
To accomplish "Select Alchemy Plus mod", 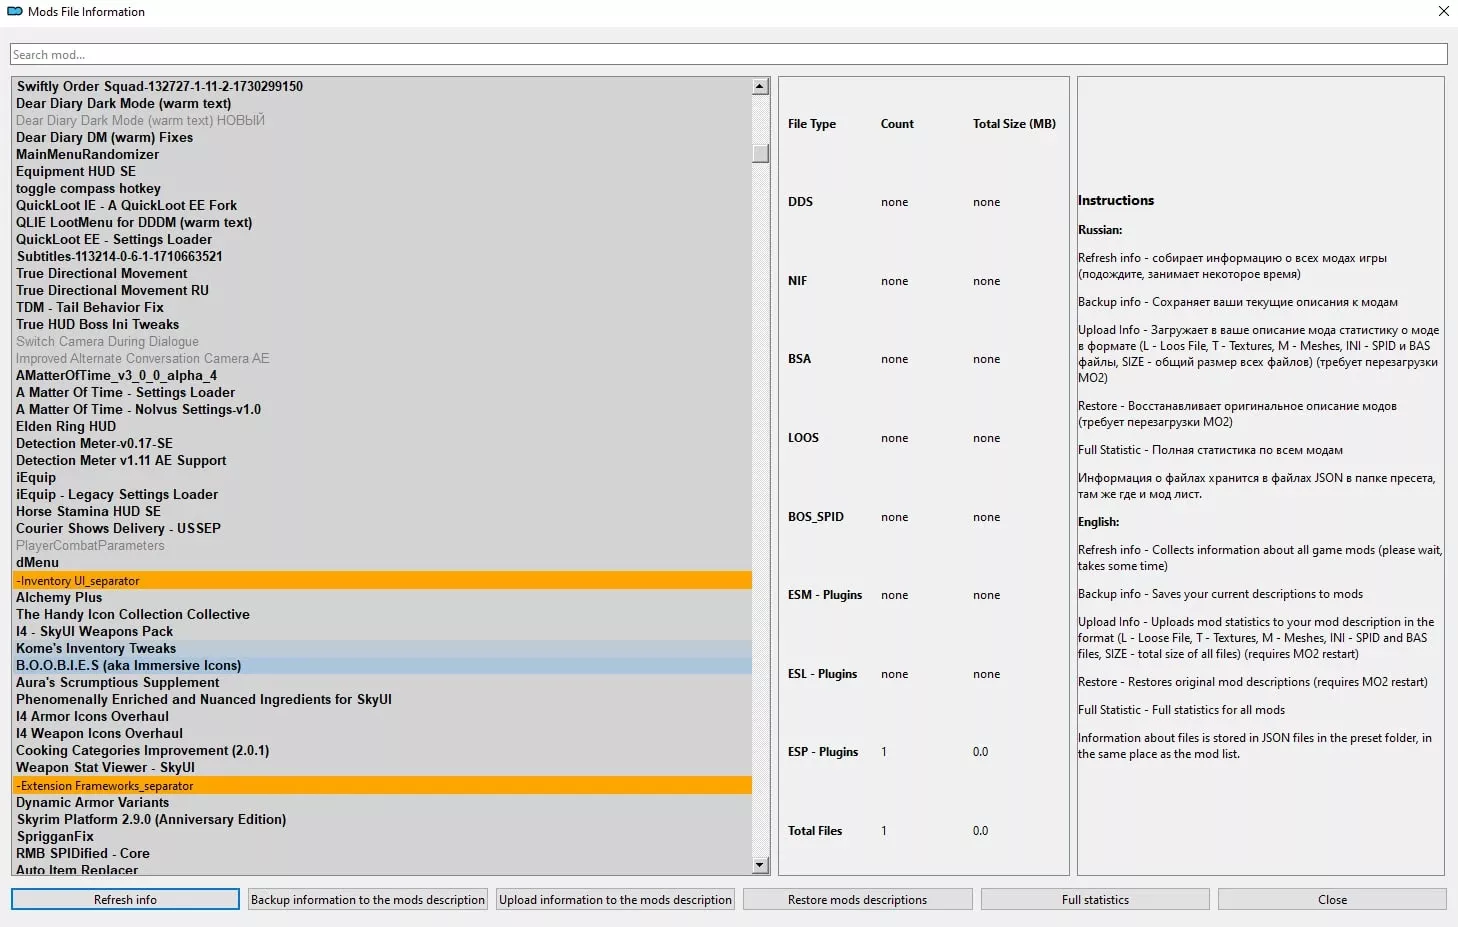I will coord(59,597).
